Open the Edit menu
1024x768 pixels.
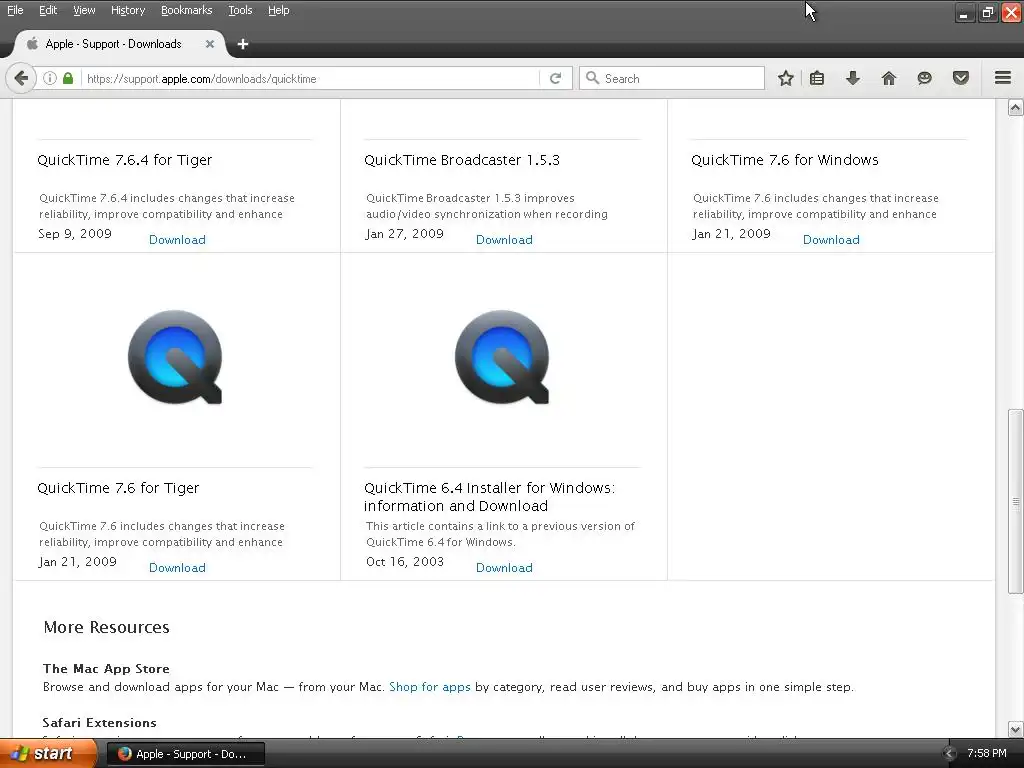point(48,10)
